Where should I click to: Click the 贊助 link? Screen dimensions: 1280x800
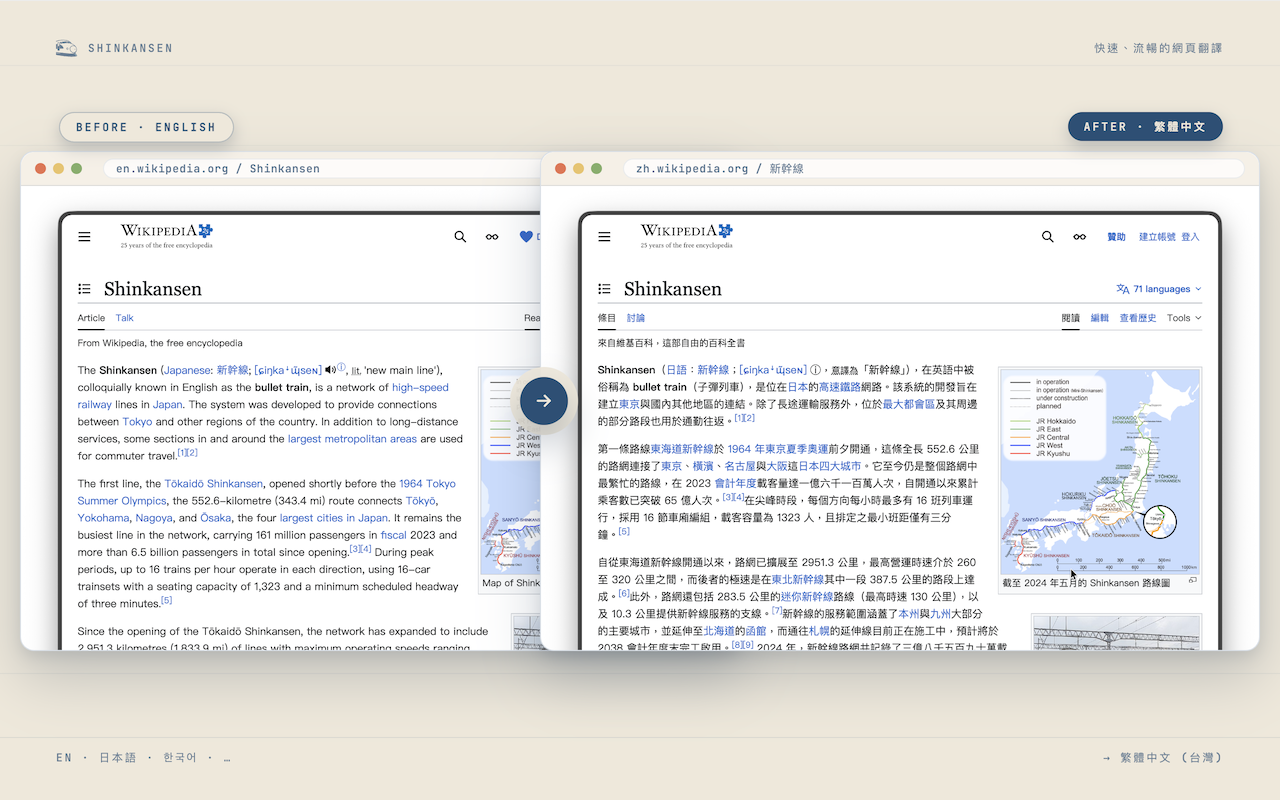coord(1116,237)
